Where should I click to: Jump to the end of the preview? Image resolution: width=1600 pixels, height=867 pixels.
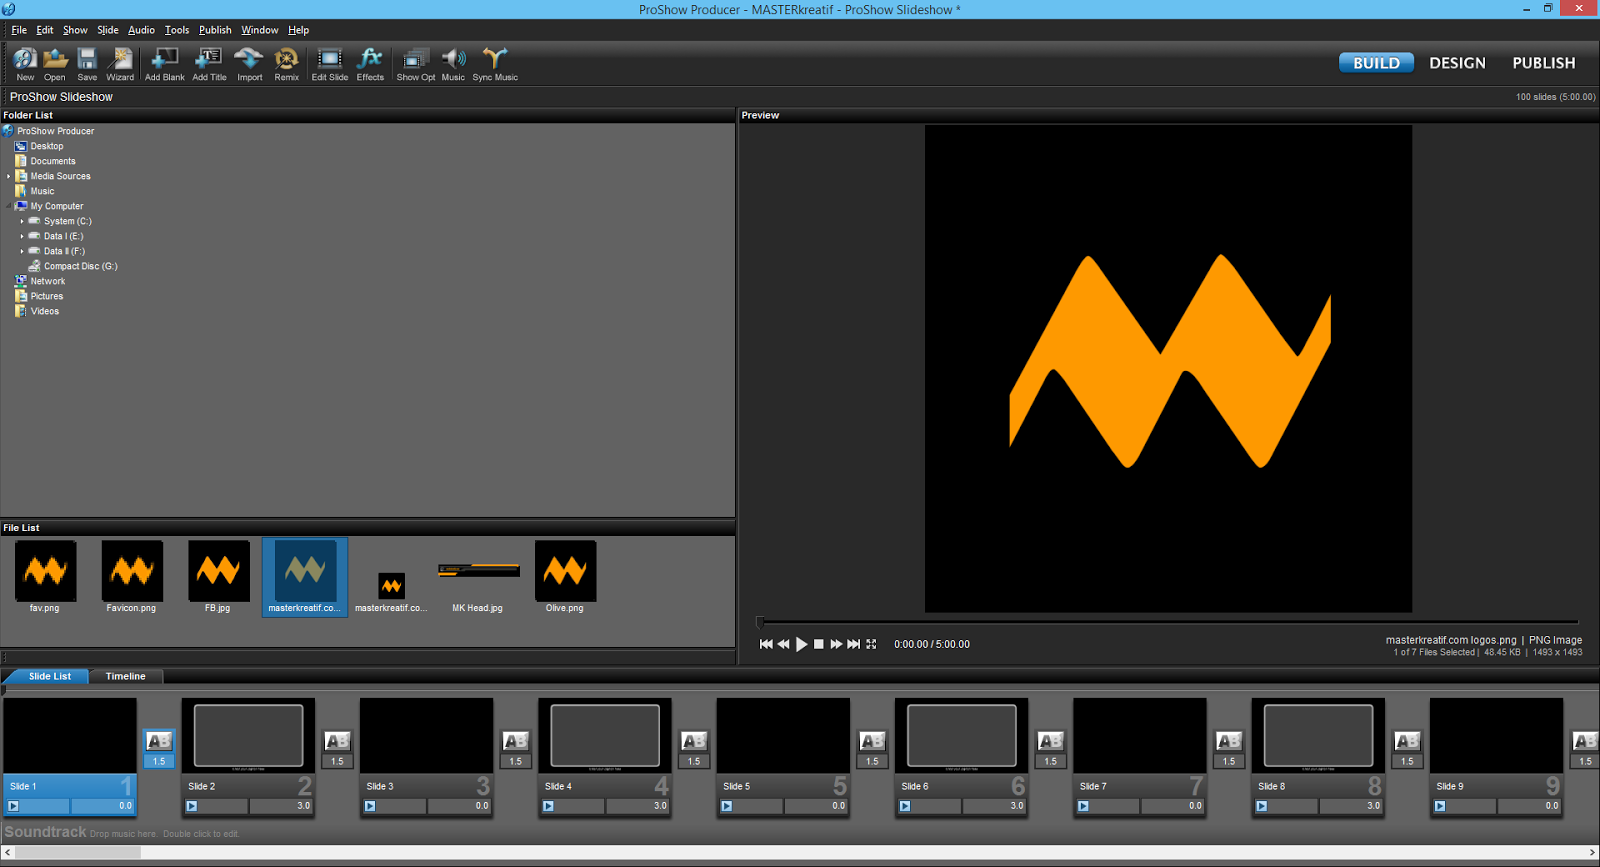(x=854, y=644)
